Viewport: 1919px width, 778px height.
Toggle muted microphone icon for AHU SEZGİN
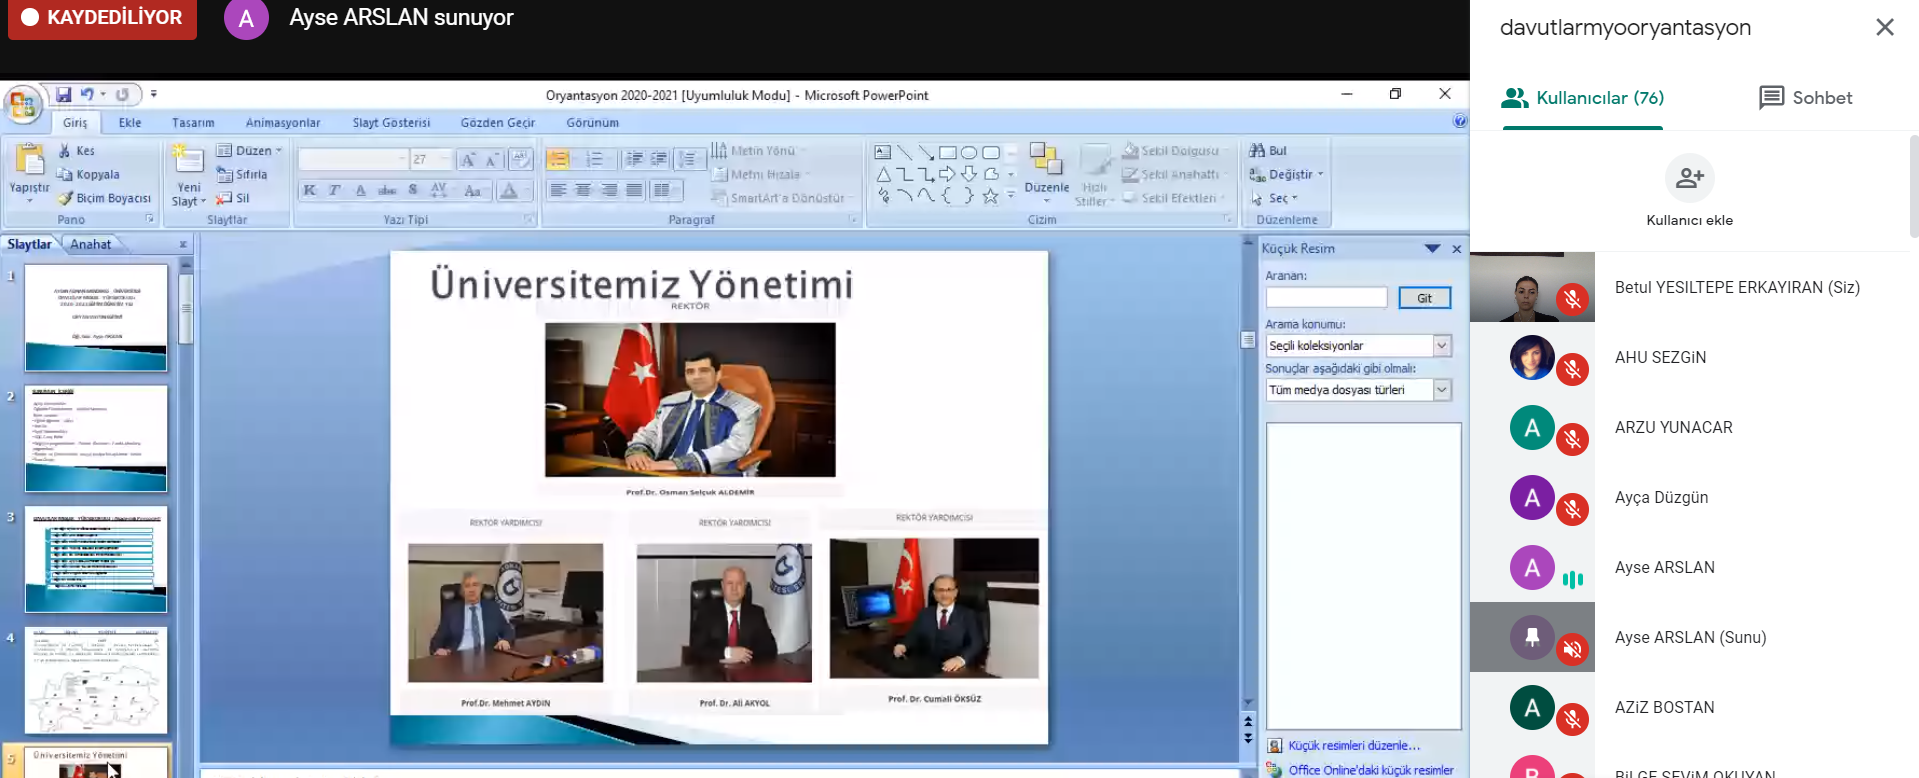point(1572,370)
